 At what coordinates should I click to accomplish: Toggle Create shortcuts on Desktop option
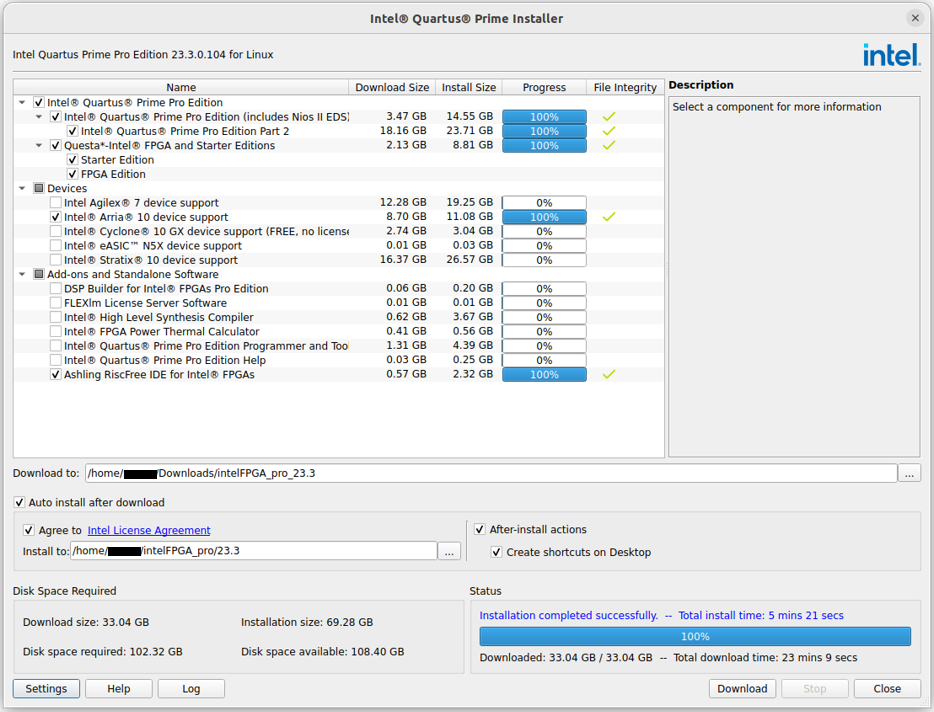click(x=497, y=552)
